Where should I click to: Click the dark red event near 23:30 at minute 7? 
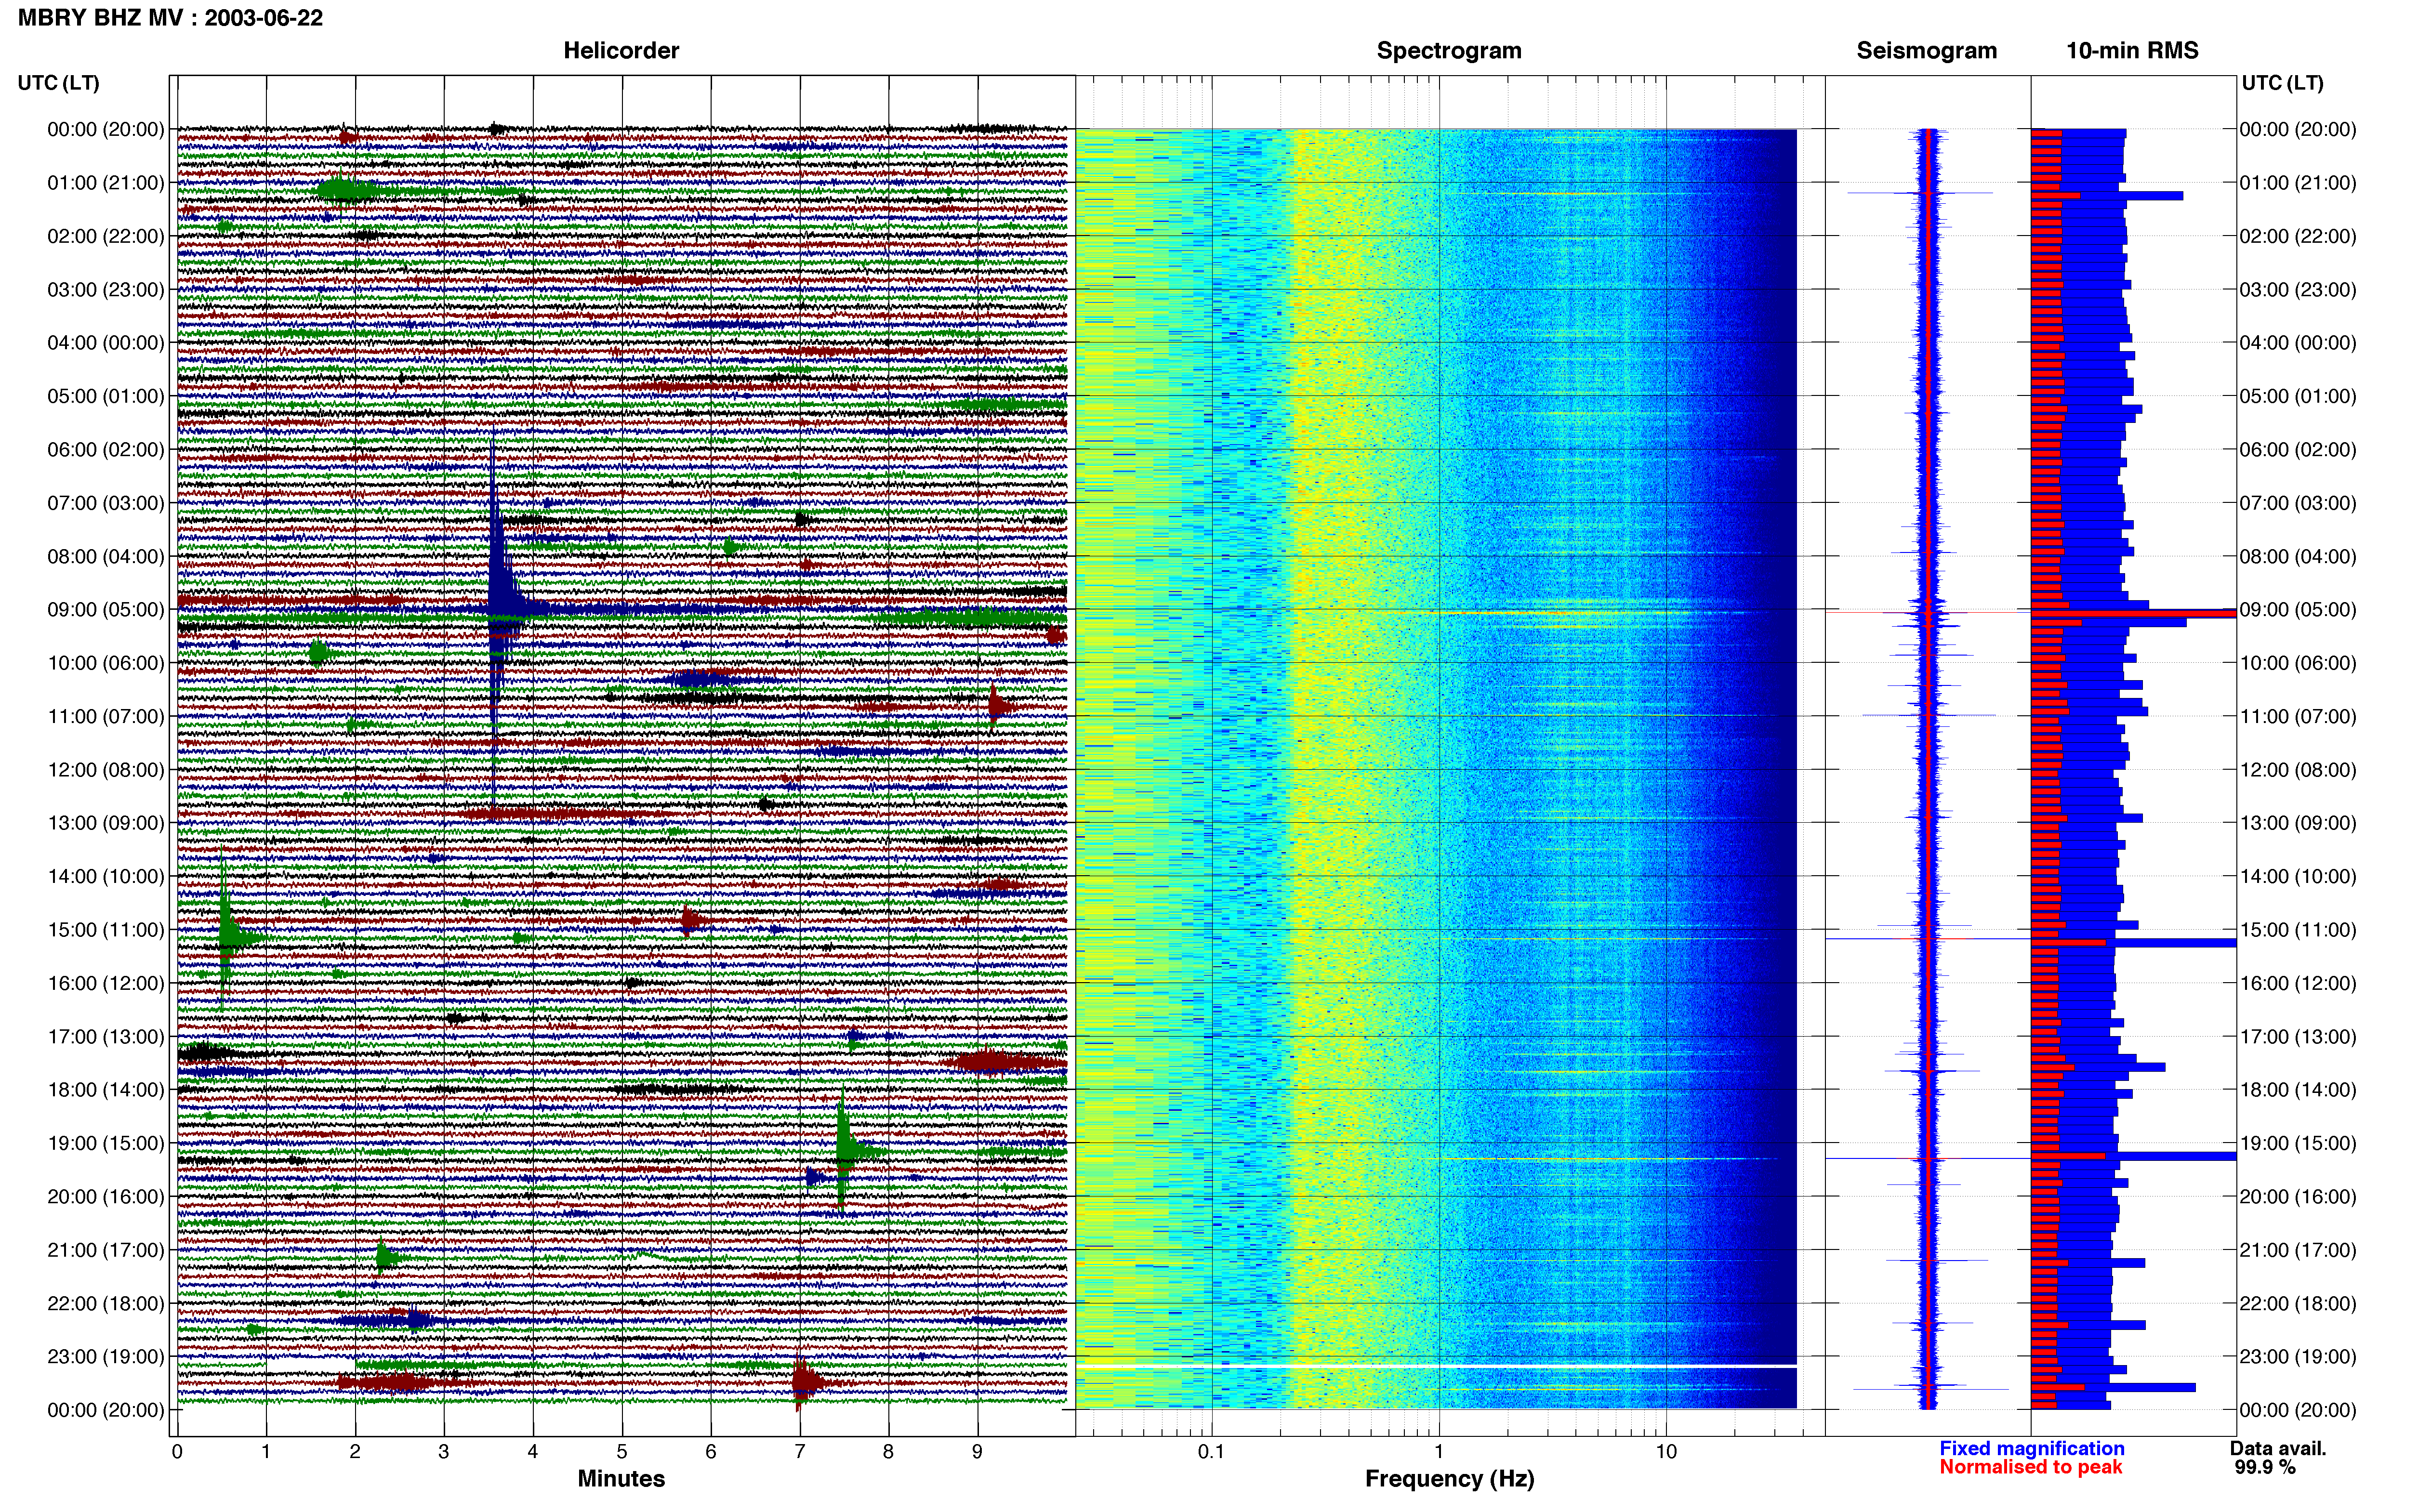(805, 1384)
